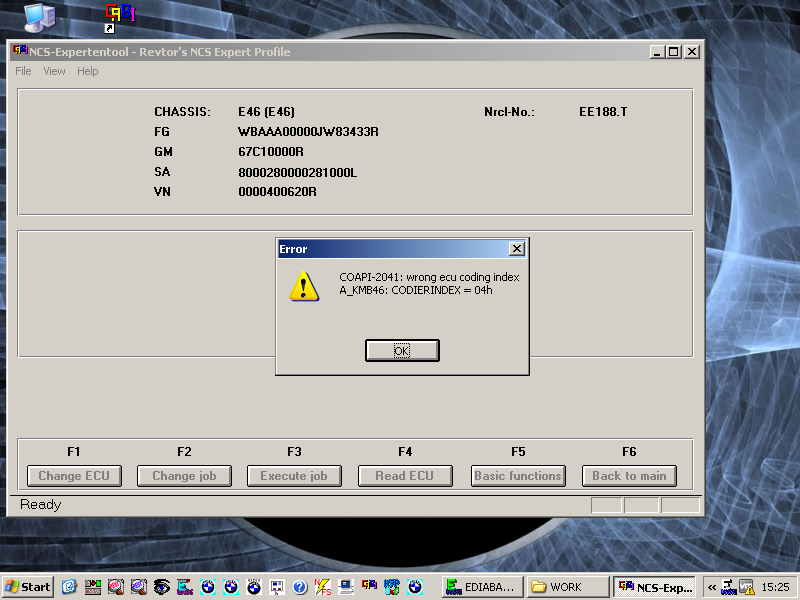This screenshot has width=800, height=600.
Task: Open the green arrow transfer quick launch icon
Action: click(92, 587)
